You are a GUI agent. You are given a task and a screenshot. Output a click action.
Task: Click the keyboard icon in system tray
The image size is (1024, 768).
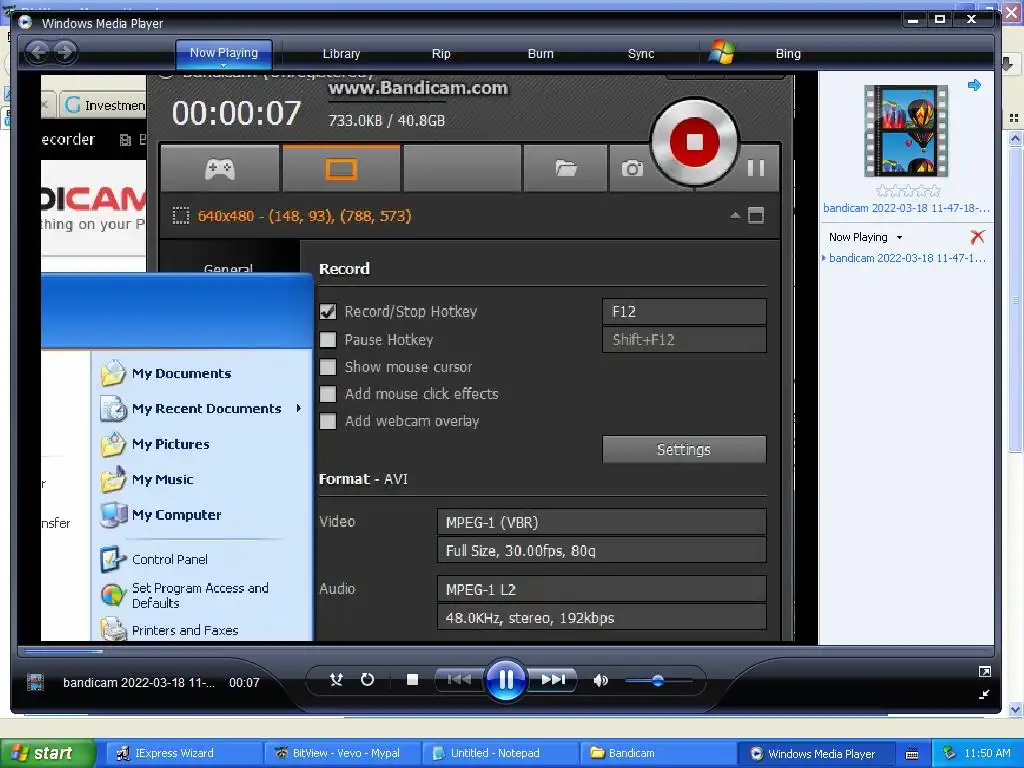912,754
